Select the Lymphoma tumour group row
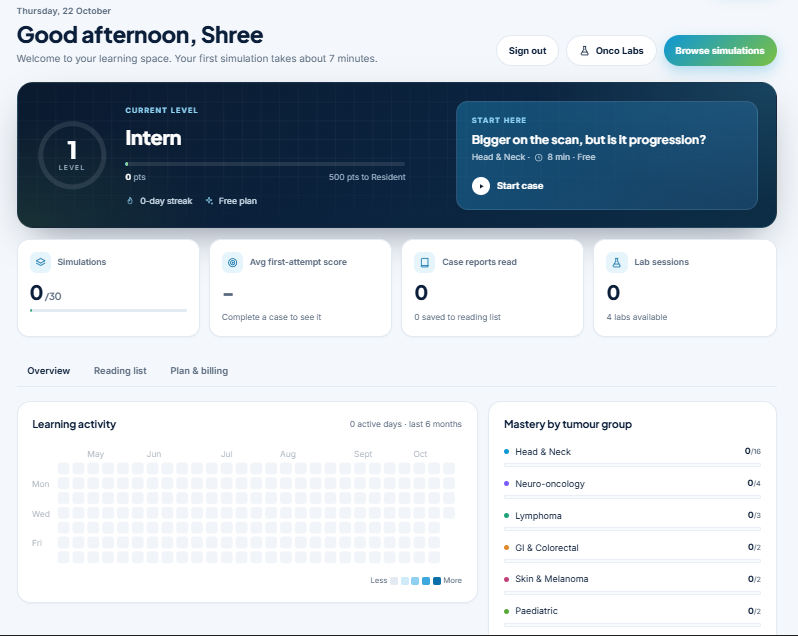Viewport: 798px width, 636px height. click(x=632, y=521)
